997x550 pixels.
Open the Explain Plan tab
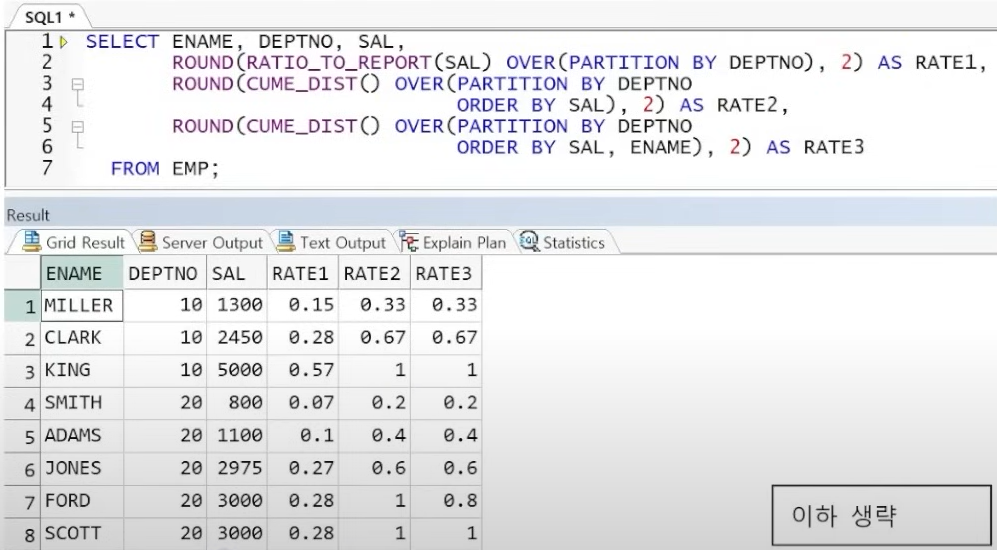(x=453, y=242)
